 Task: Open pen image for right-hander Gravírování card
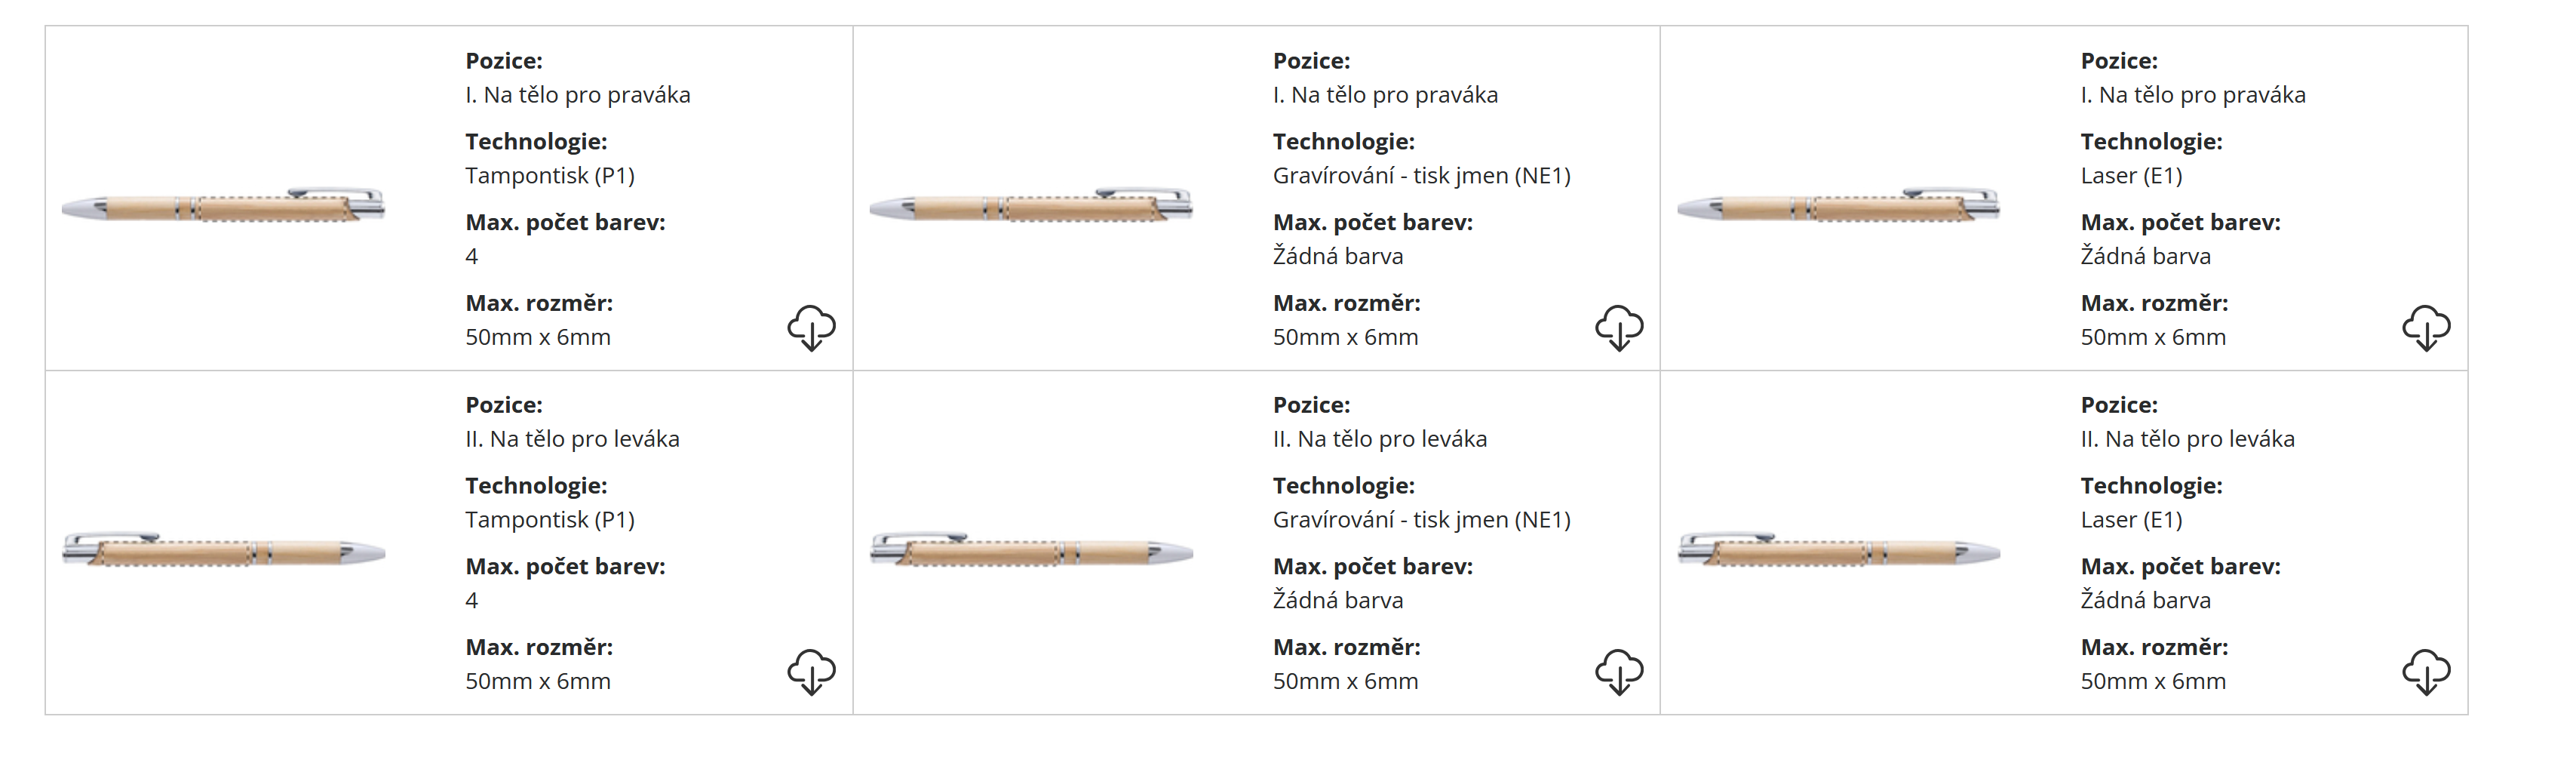(x=1031, y=206)
